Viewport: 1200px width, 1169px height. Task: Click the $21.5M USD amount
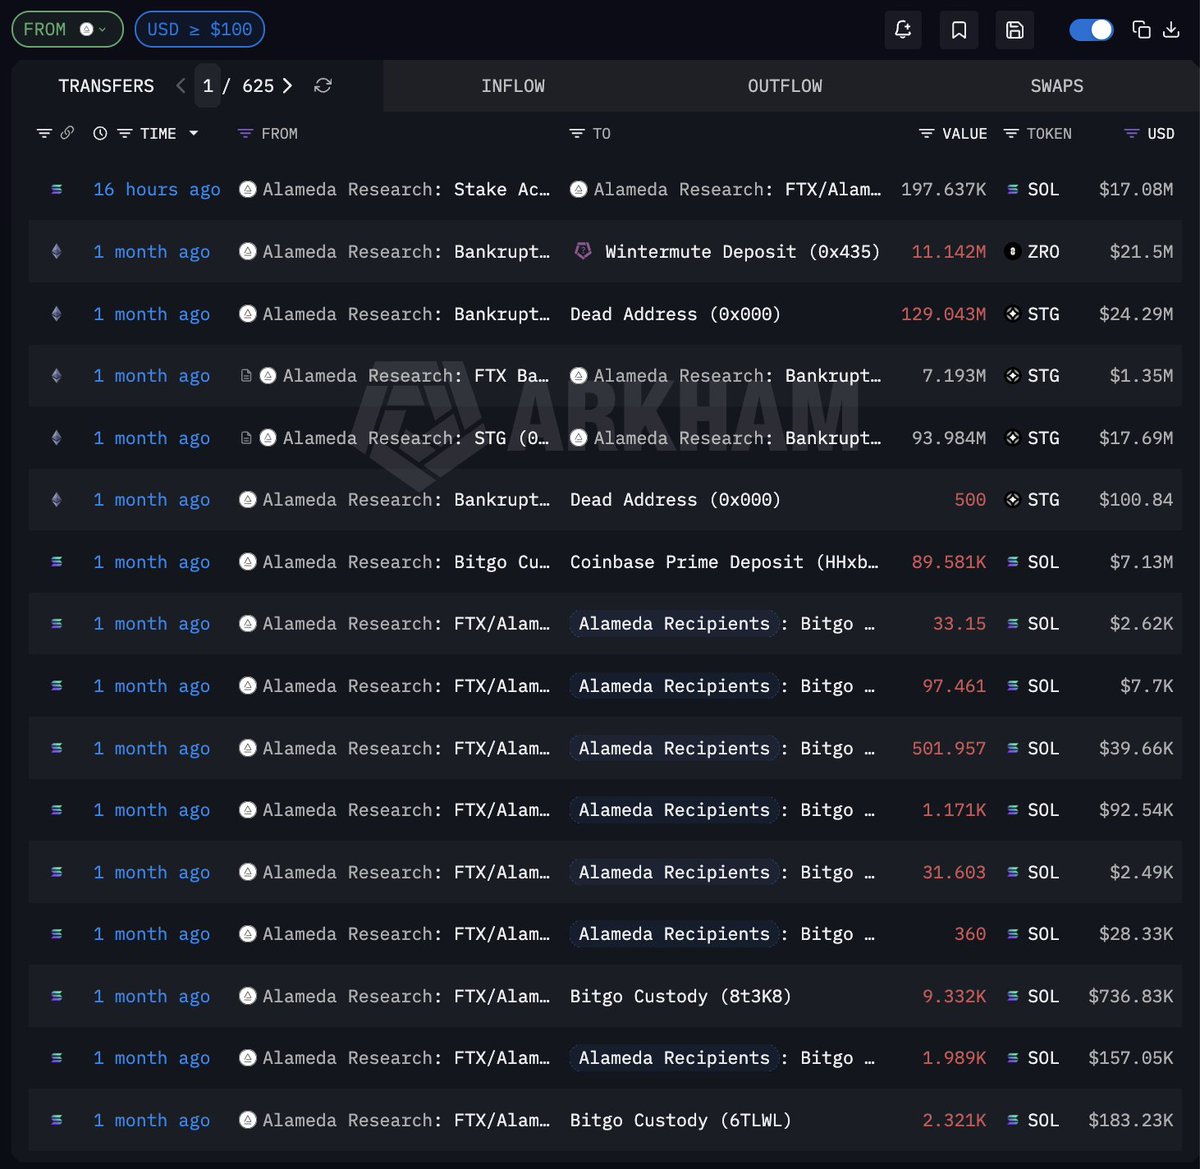(1141, 251)
